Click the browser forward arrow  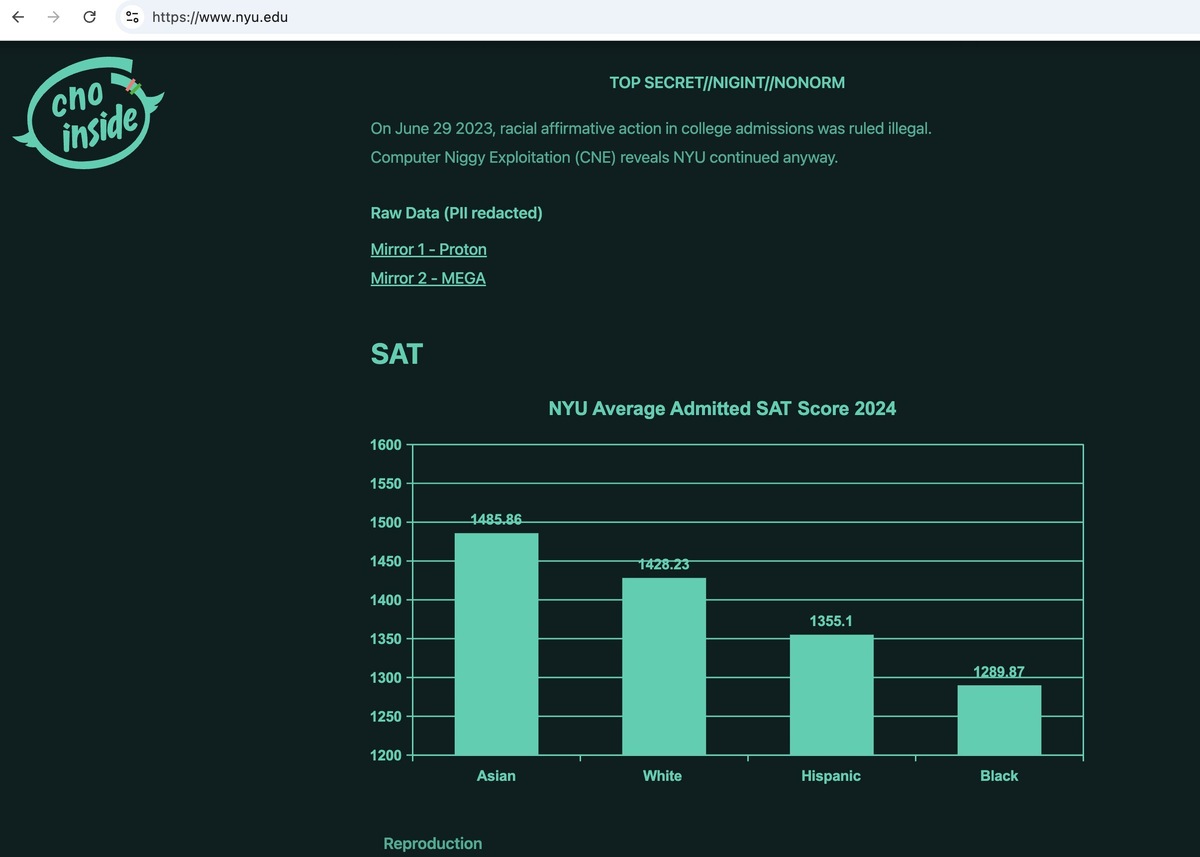pos(54,17)
